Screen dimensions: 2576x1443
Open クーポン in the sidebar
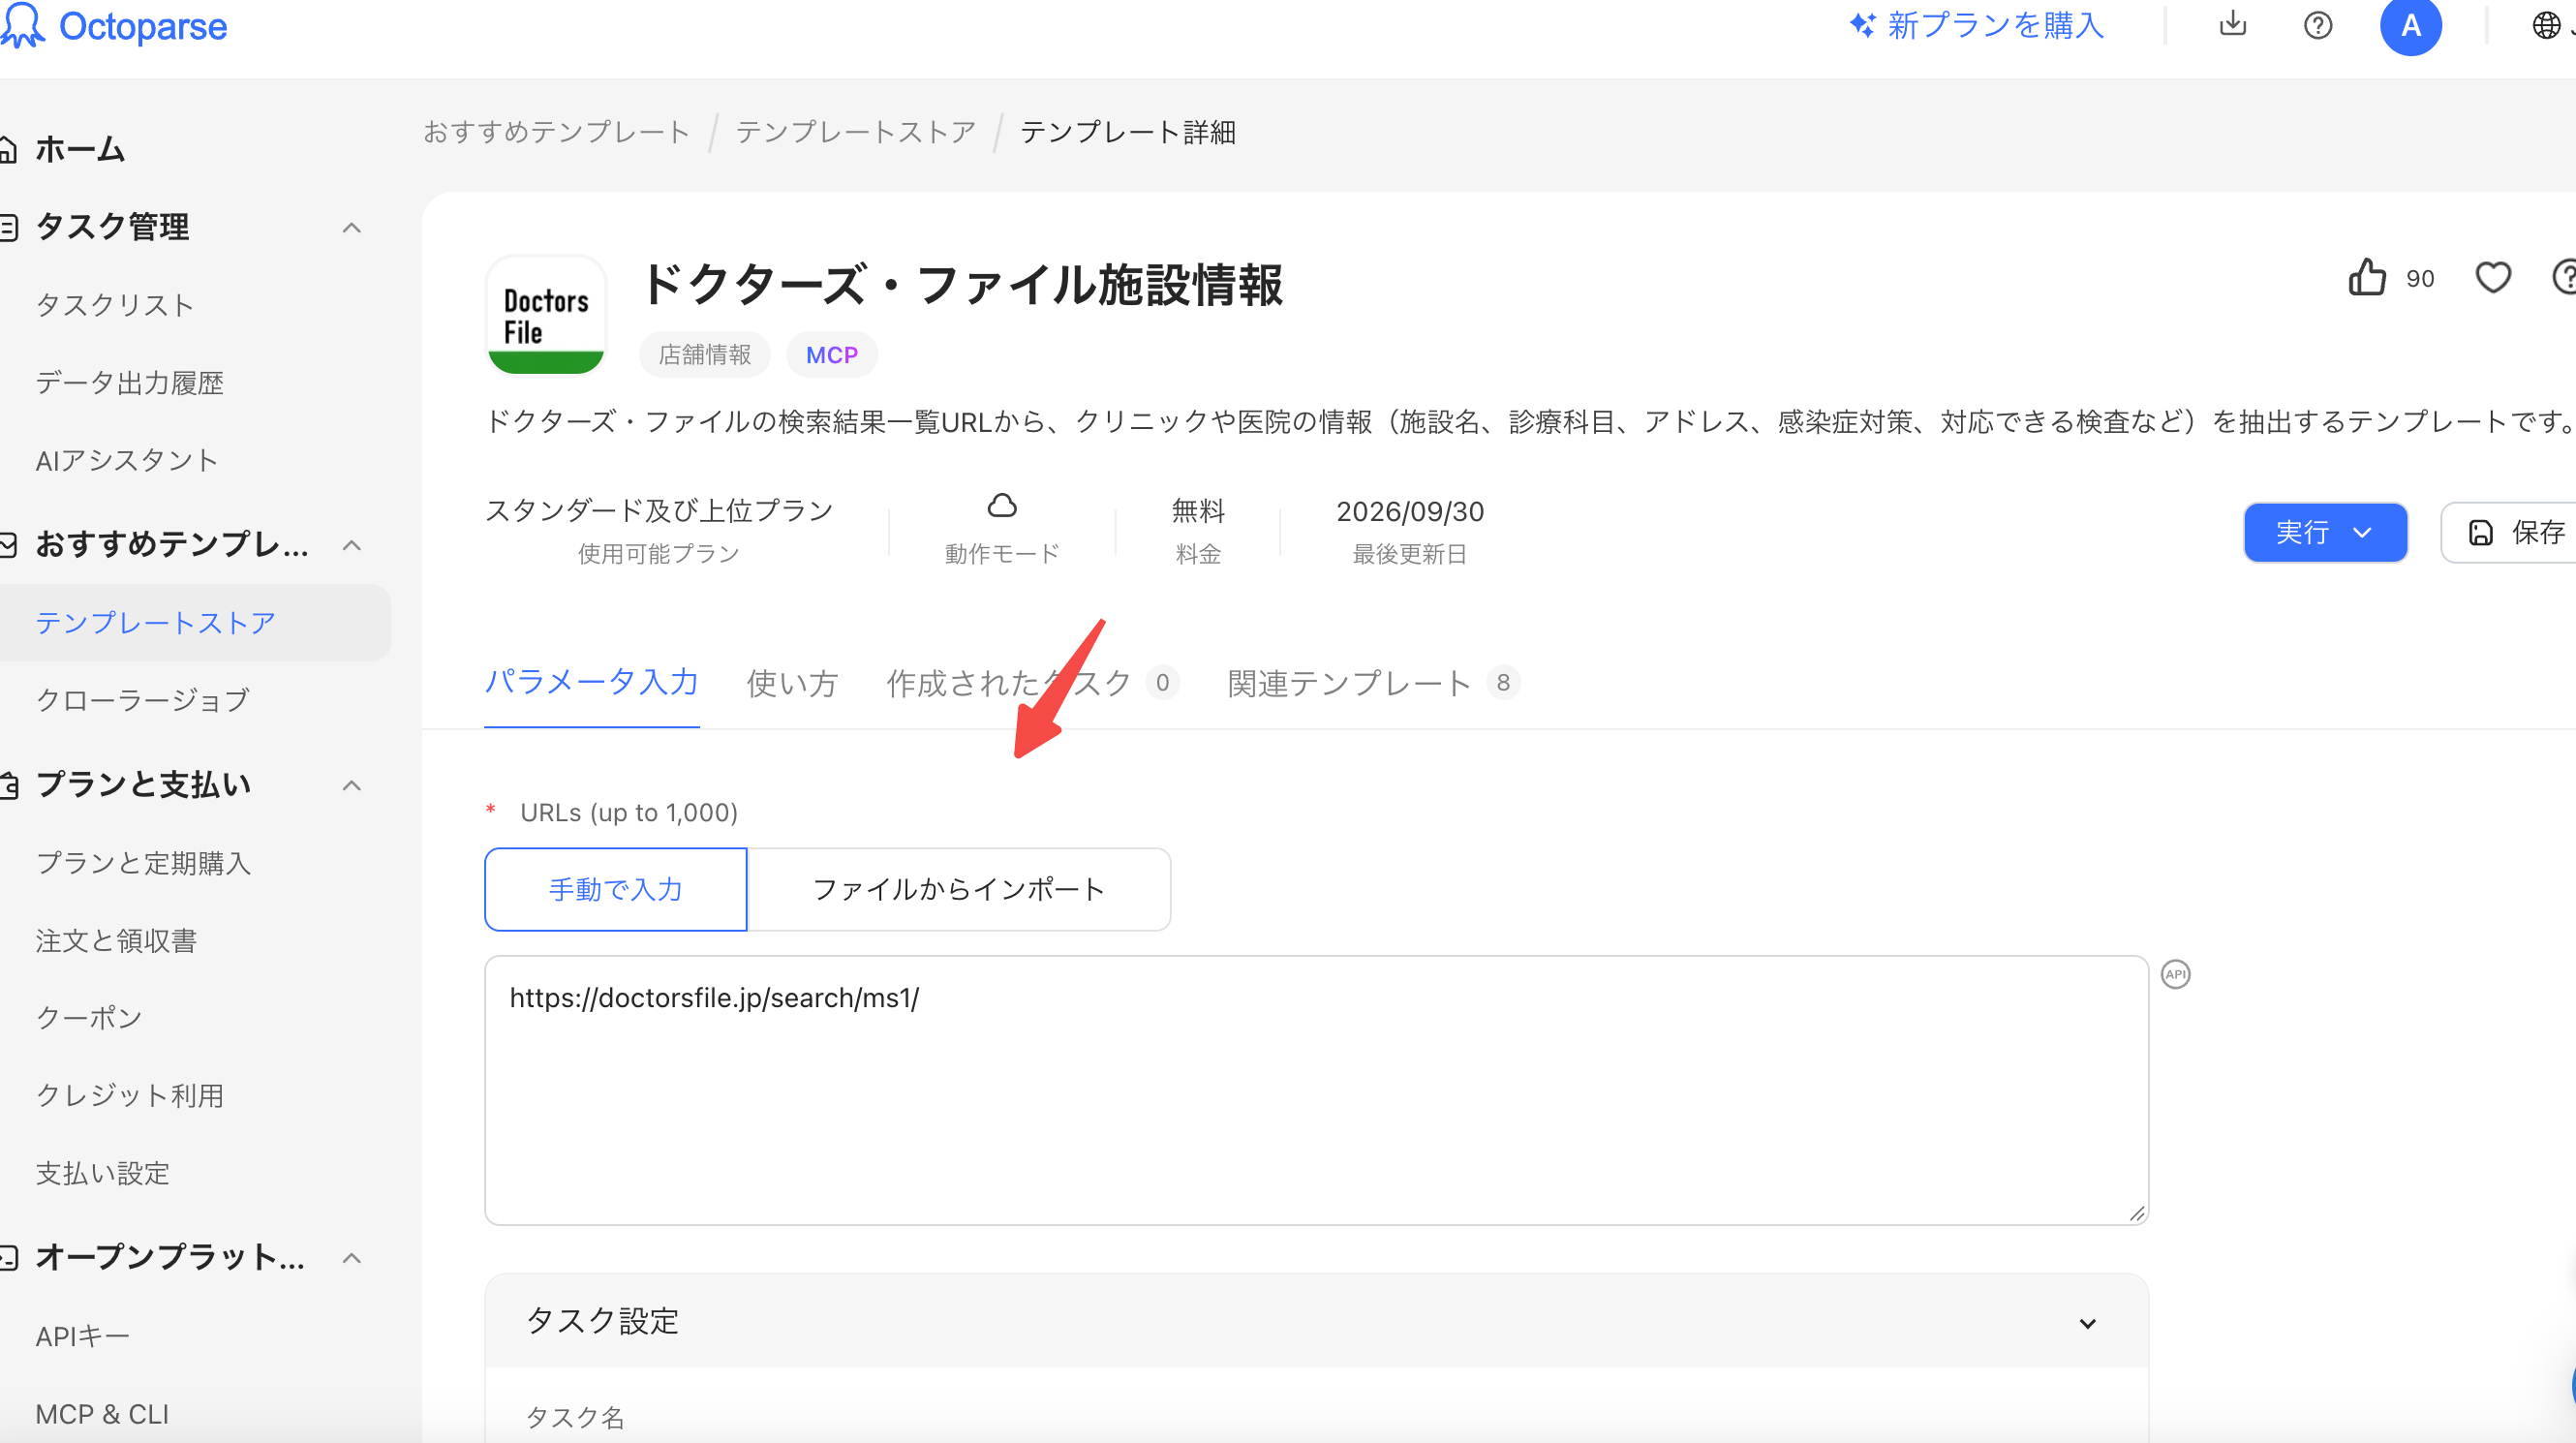[x=89, y=1018]
